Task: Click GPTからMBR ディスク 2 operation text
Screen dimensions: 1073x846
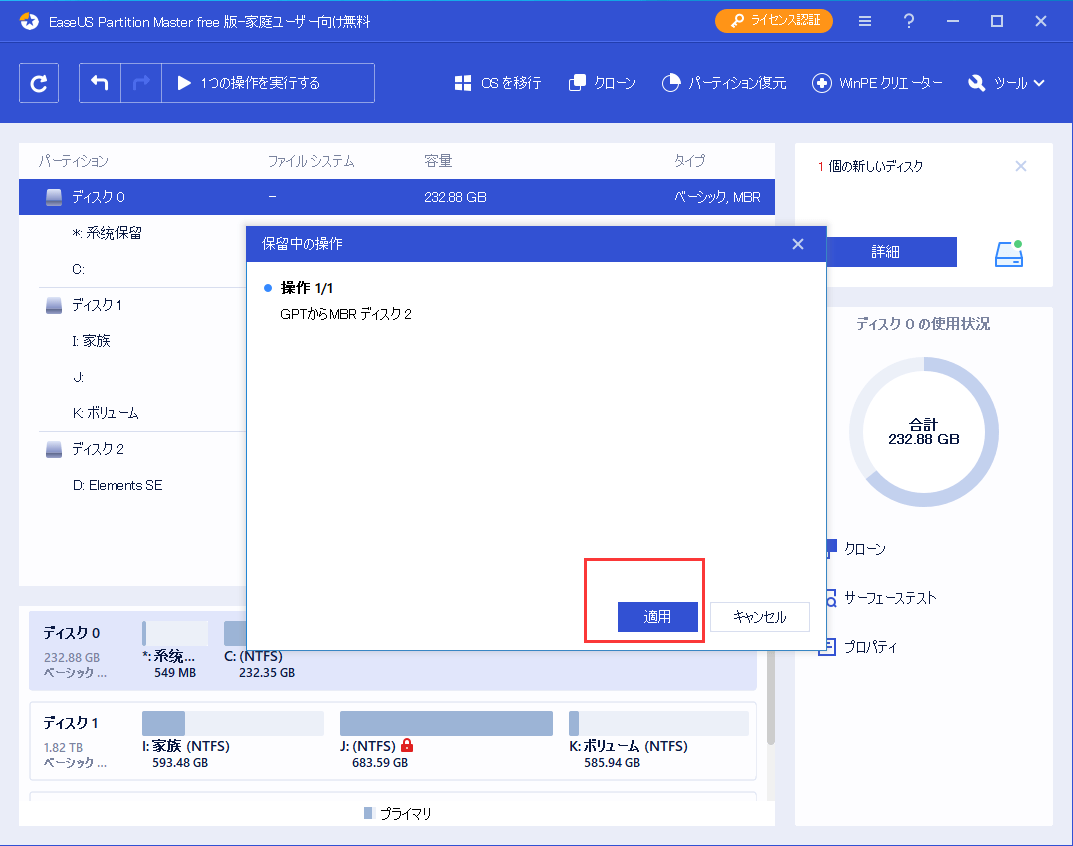Action: (x=346, y=314)
